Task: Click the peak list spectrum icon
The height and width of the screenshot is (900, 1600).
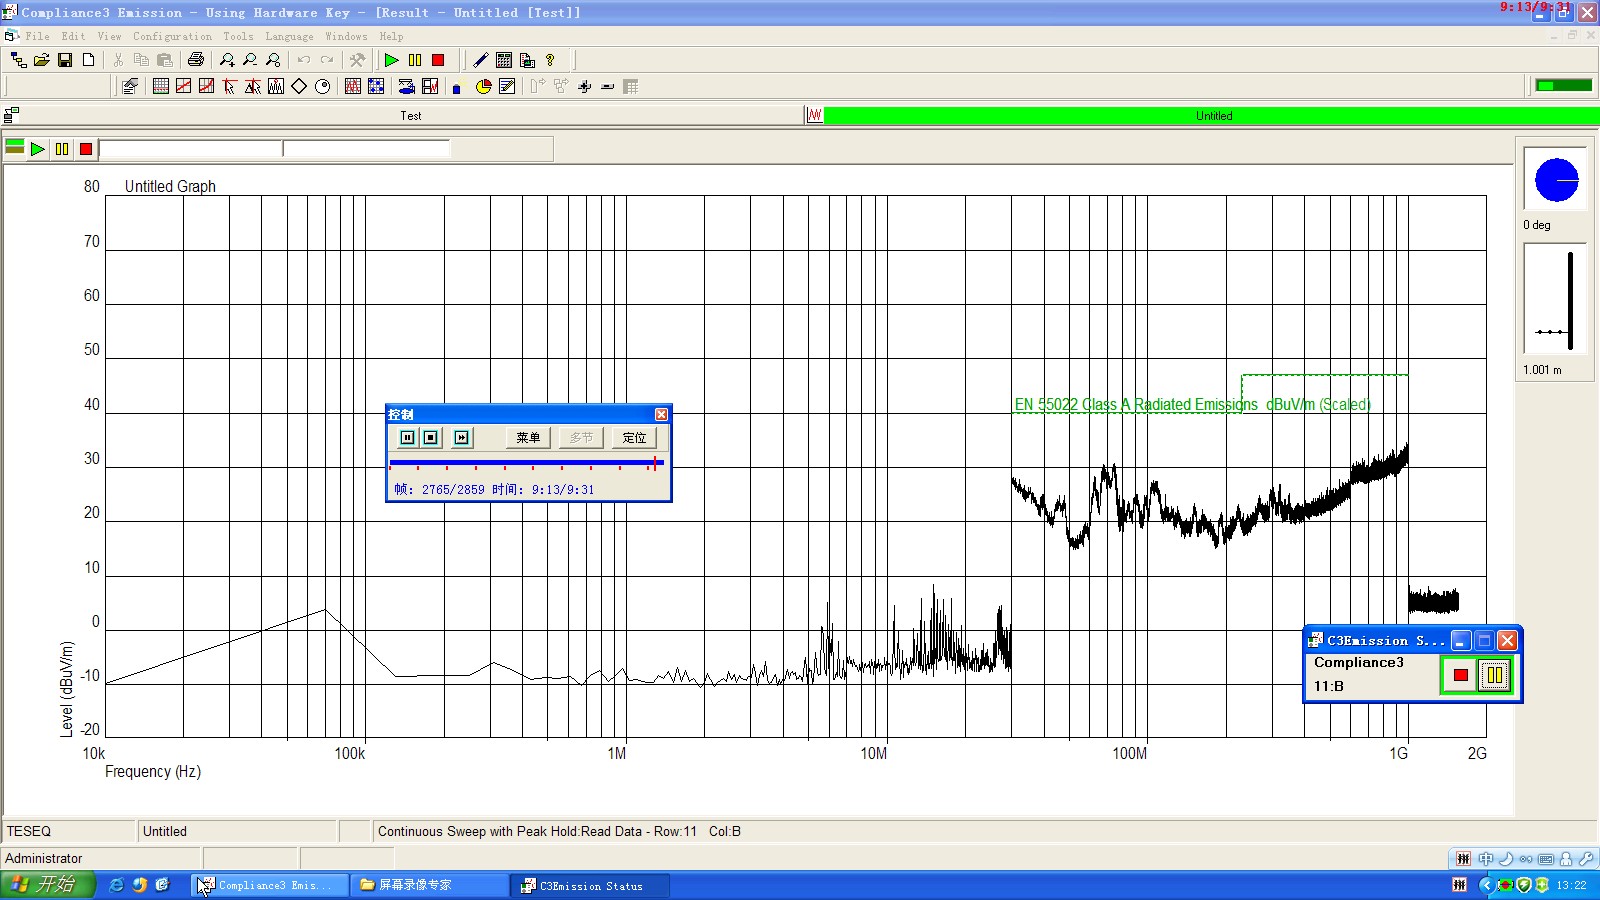Action: click(x=276, y=87)
